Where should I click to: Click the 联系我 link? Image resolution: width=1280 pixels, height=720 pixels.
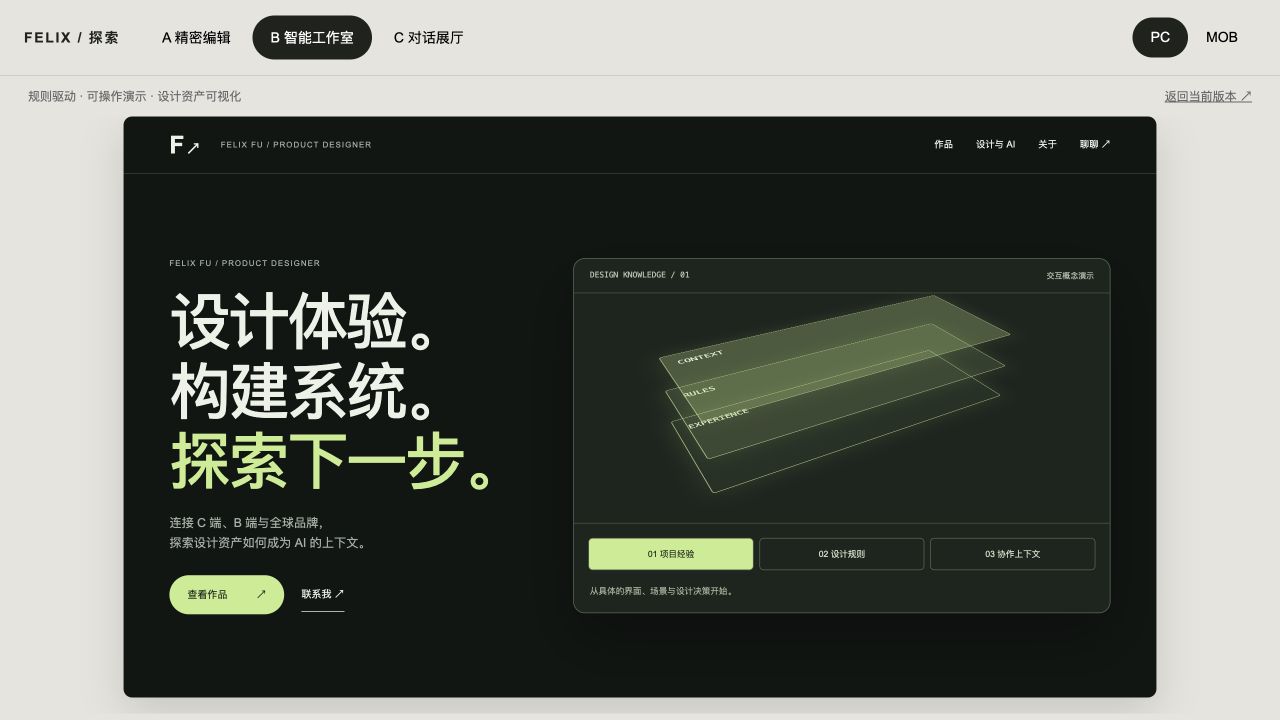coord(323,594)
